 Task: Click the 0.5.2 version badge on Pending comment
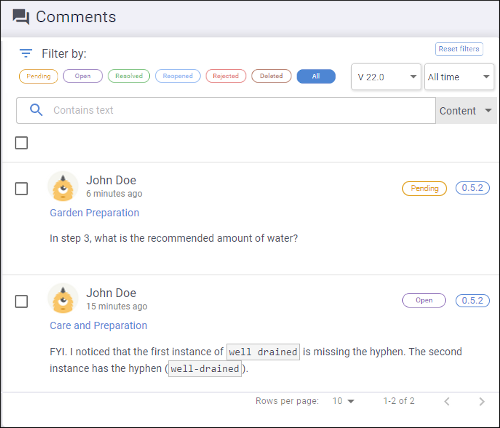pos(472,188)
